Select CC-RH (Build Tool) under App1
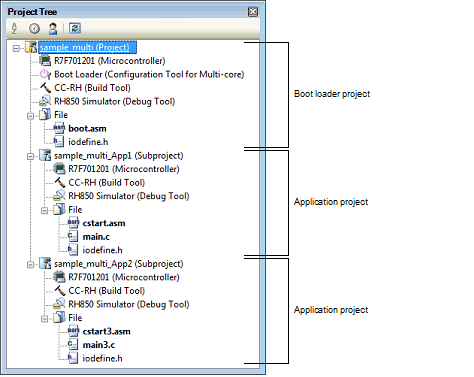 pyautogui.click(x=107, y=183)
